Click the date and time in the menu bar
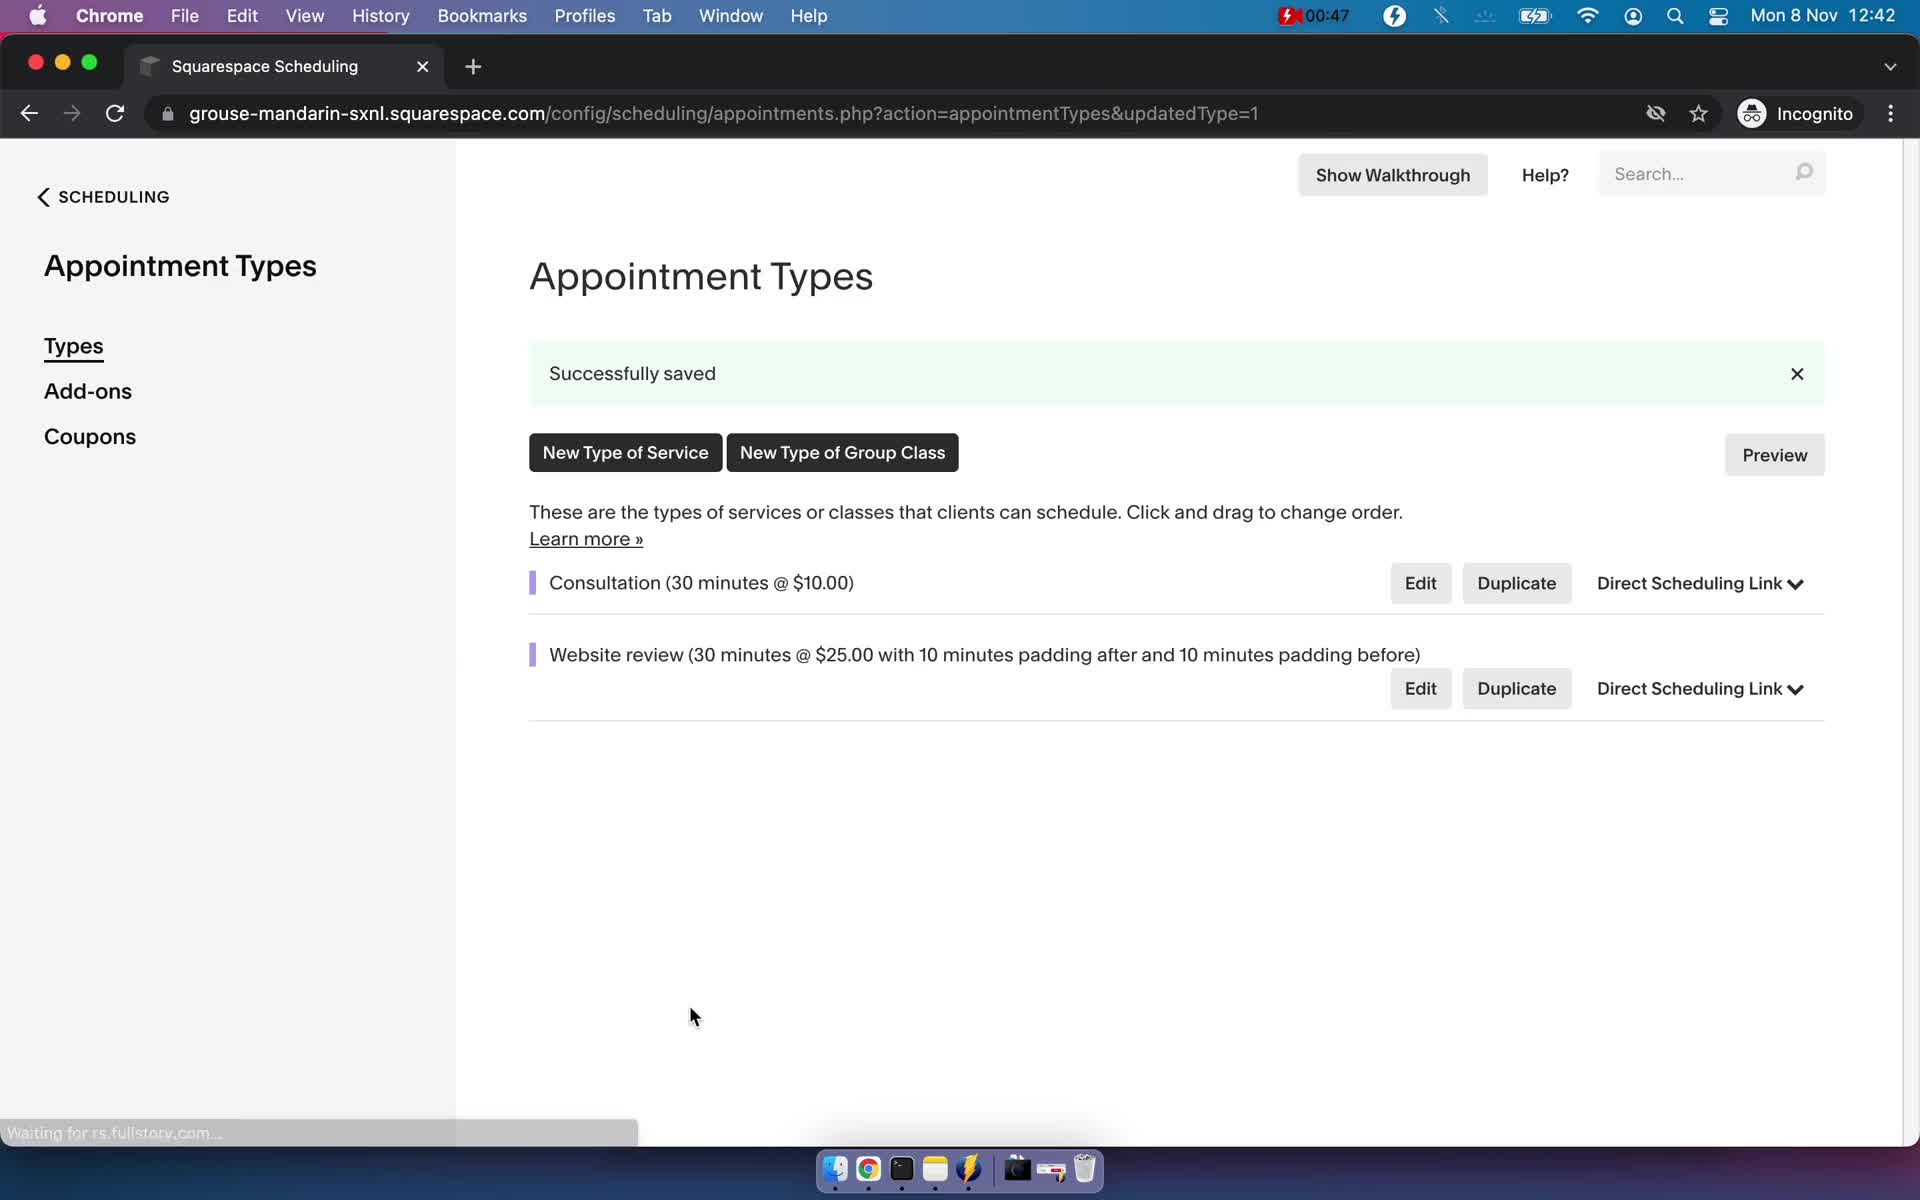 click(x=1822, y=16)
